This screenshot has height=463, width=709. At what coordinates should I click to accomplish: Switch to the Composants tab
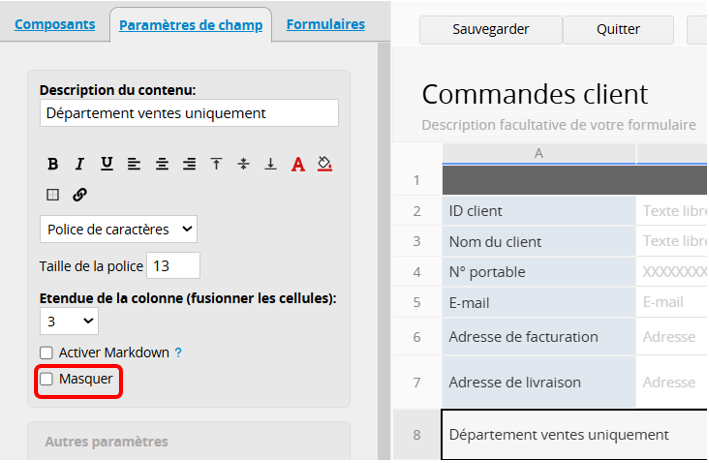[x=55, y=24]
